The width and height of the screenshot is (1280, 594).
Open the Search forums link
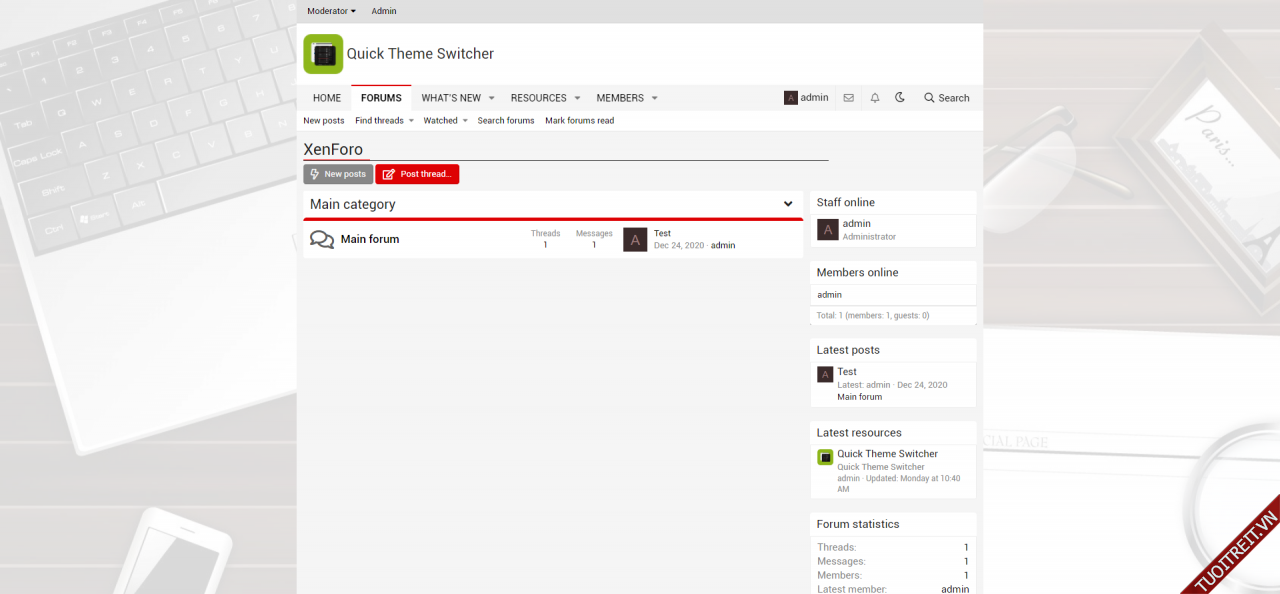coord(506,121)
